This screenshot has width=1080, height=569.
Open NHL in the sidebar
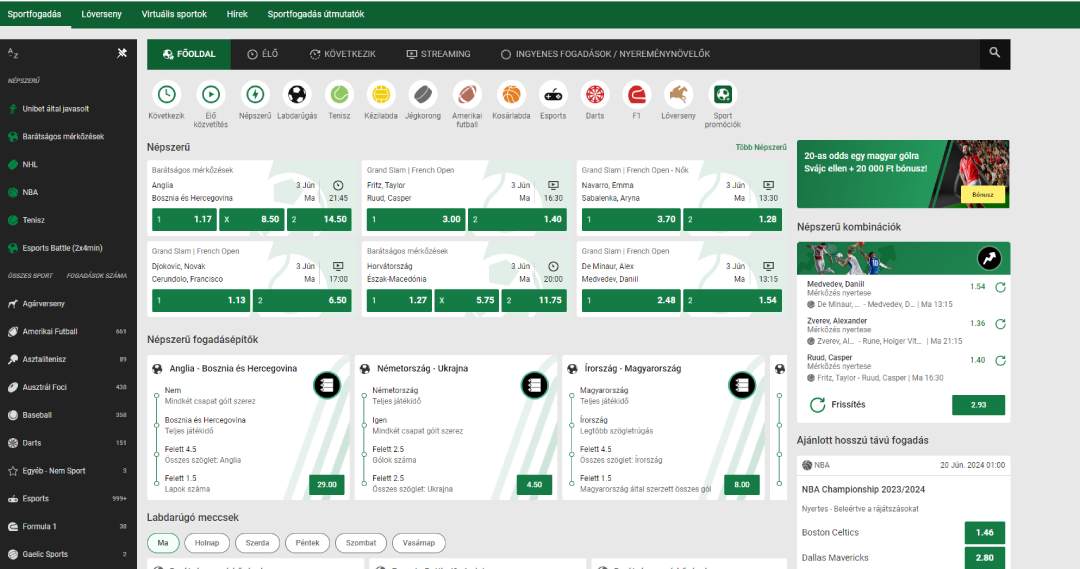(30, 165)
